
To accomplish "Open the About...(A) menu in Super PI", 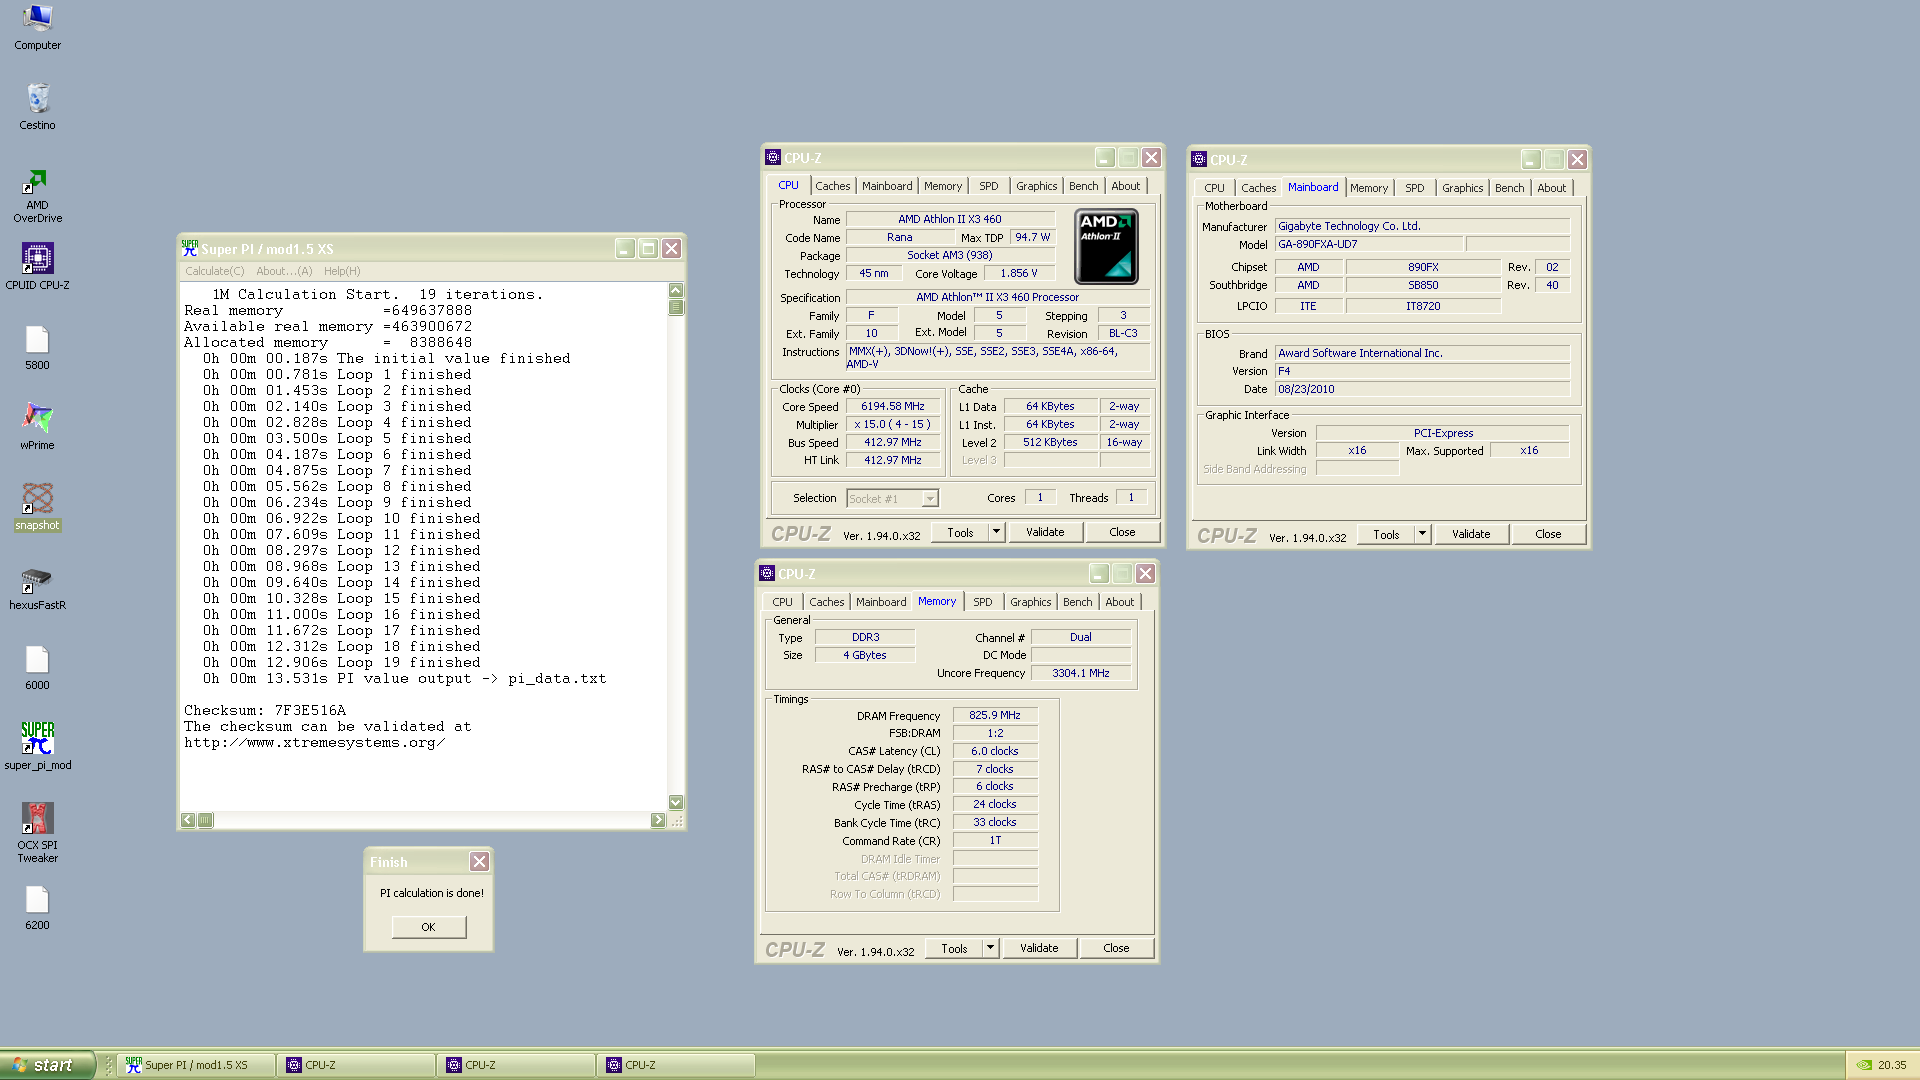I will (284, 271).
